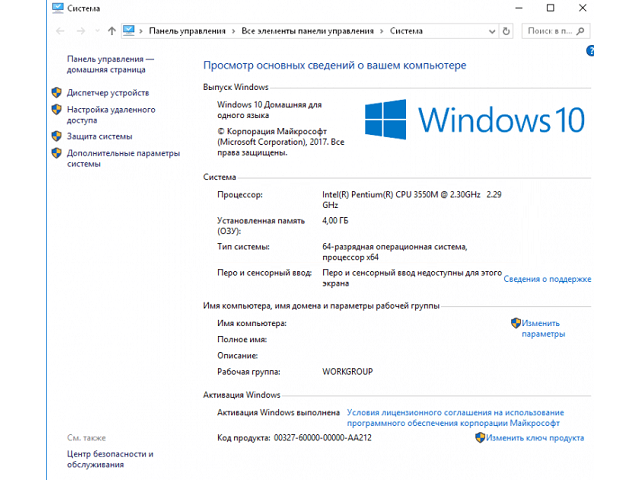Screen dimensions: 640x480
Task: Expand chevron after Все элементы панели управления
Action: [382, 31]
